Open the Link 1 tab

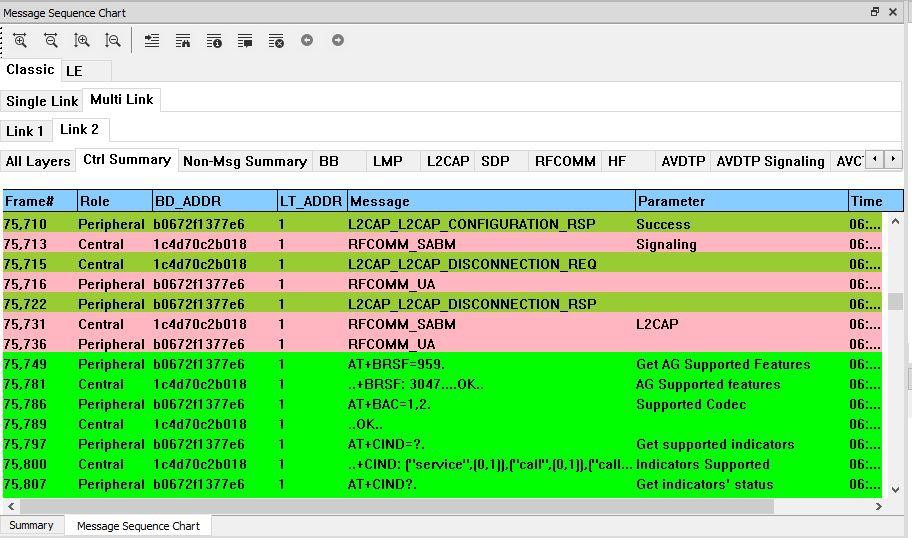click(25, 131)
